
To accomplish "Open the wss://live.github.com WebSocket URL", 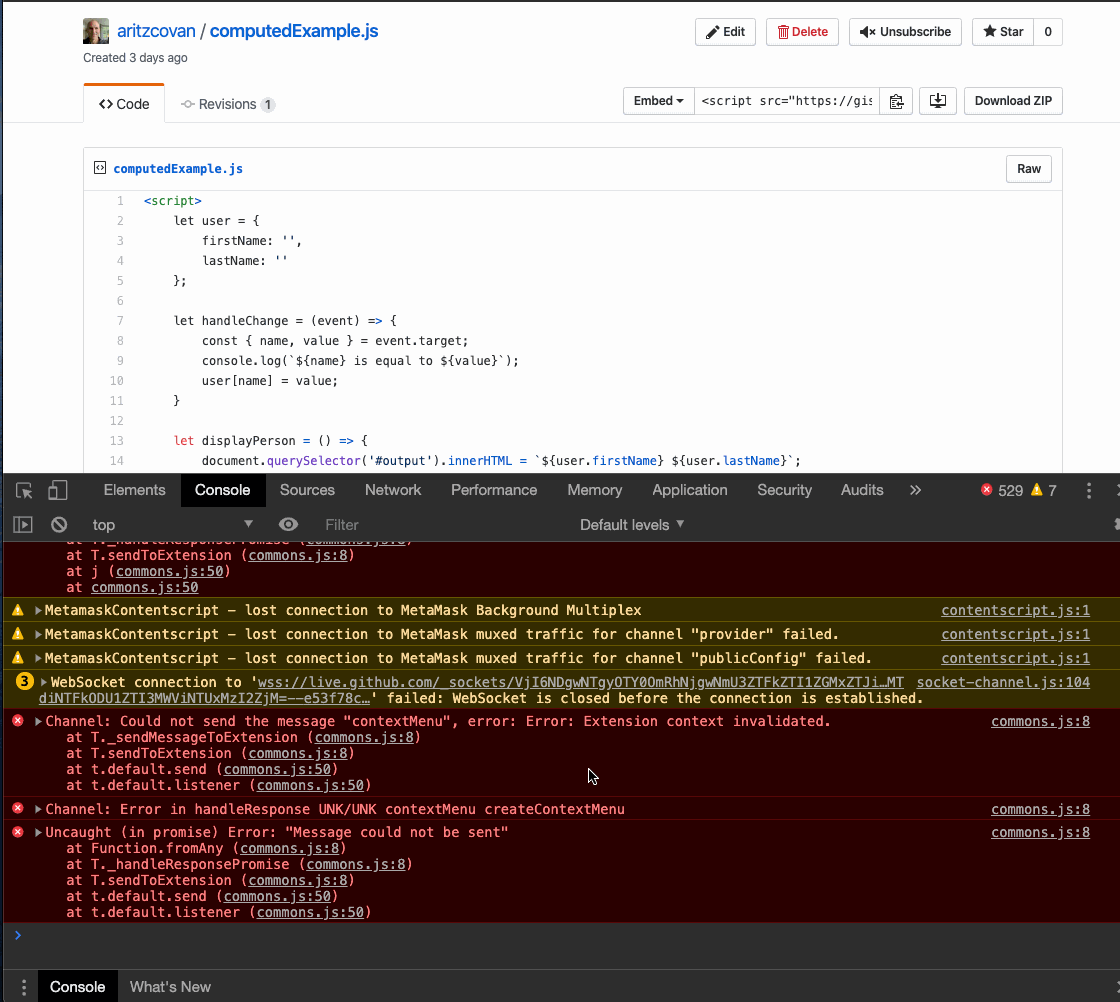I will tap(580, 682).
